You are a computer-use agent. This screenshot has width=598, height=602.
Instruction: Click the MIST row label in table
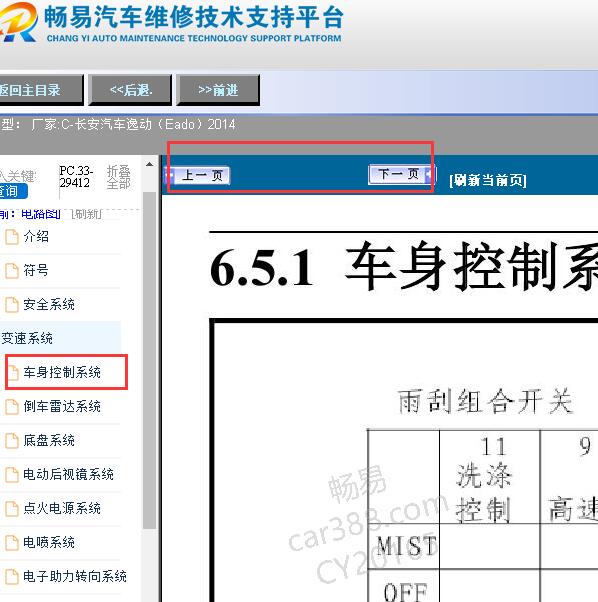tap(406, 546)
